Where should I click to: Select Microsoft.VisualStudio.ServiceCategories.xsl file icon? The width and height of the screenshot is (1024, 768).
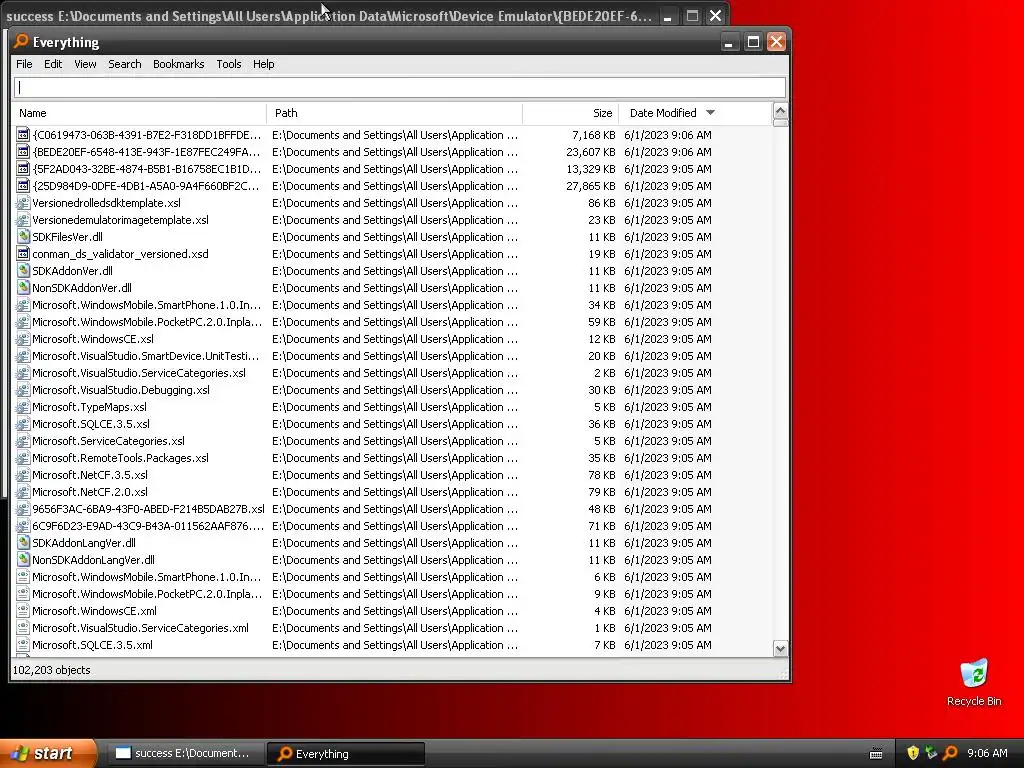tap(23, 373)
